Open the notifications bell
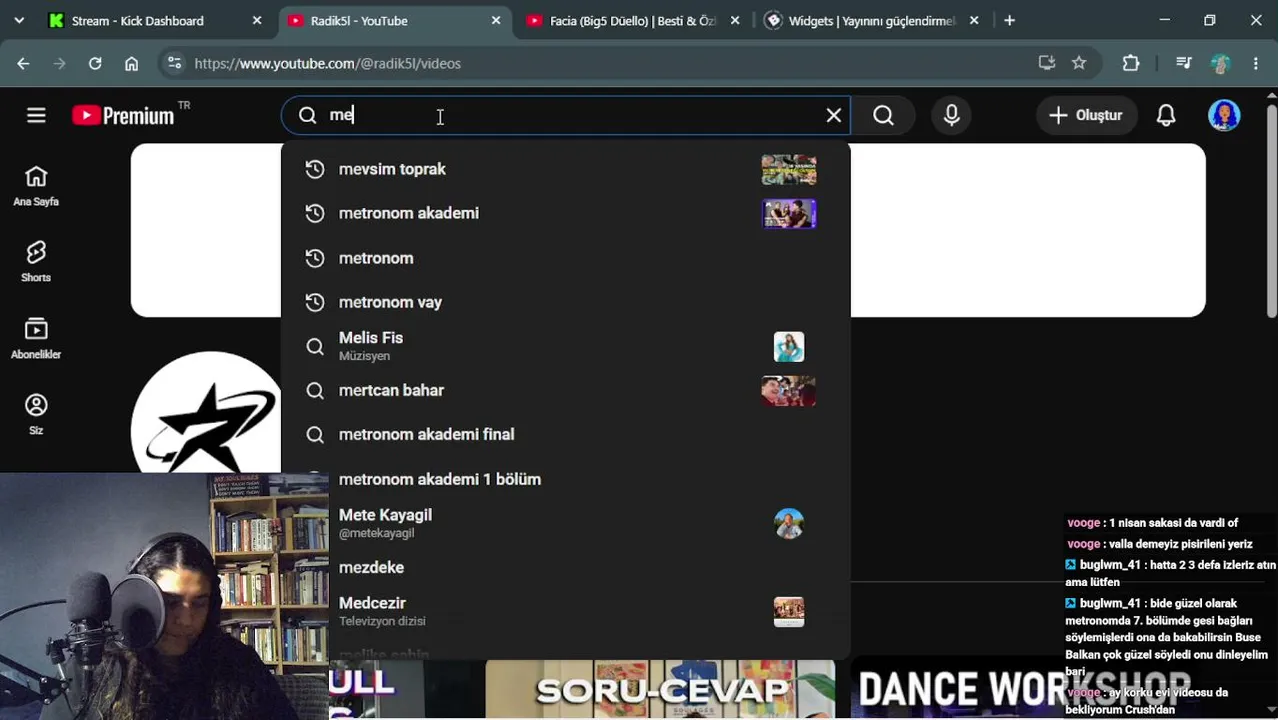Viewport: 1278px width, 720px height. click(x=1166, y=115)
